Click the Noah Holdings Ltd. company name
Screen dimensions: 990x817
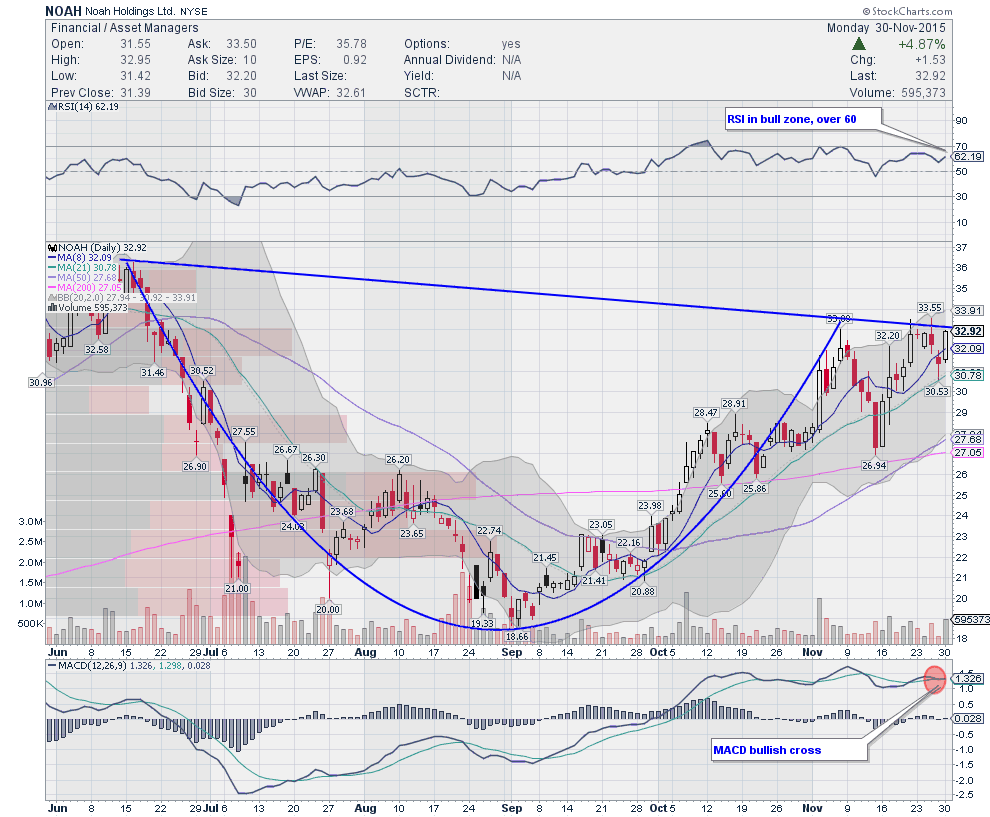(130, 11)
